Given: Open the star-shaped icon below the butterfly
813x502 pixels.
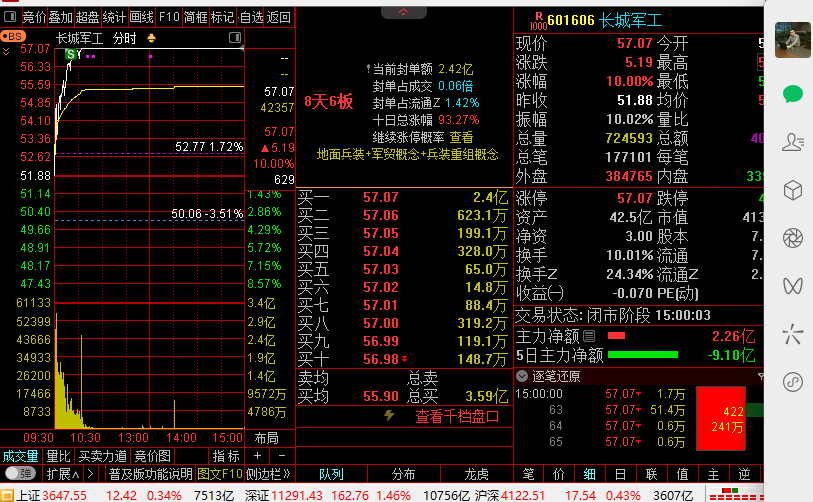Looking at the screenshot, I should pos(793,334).
